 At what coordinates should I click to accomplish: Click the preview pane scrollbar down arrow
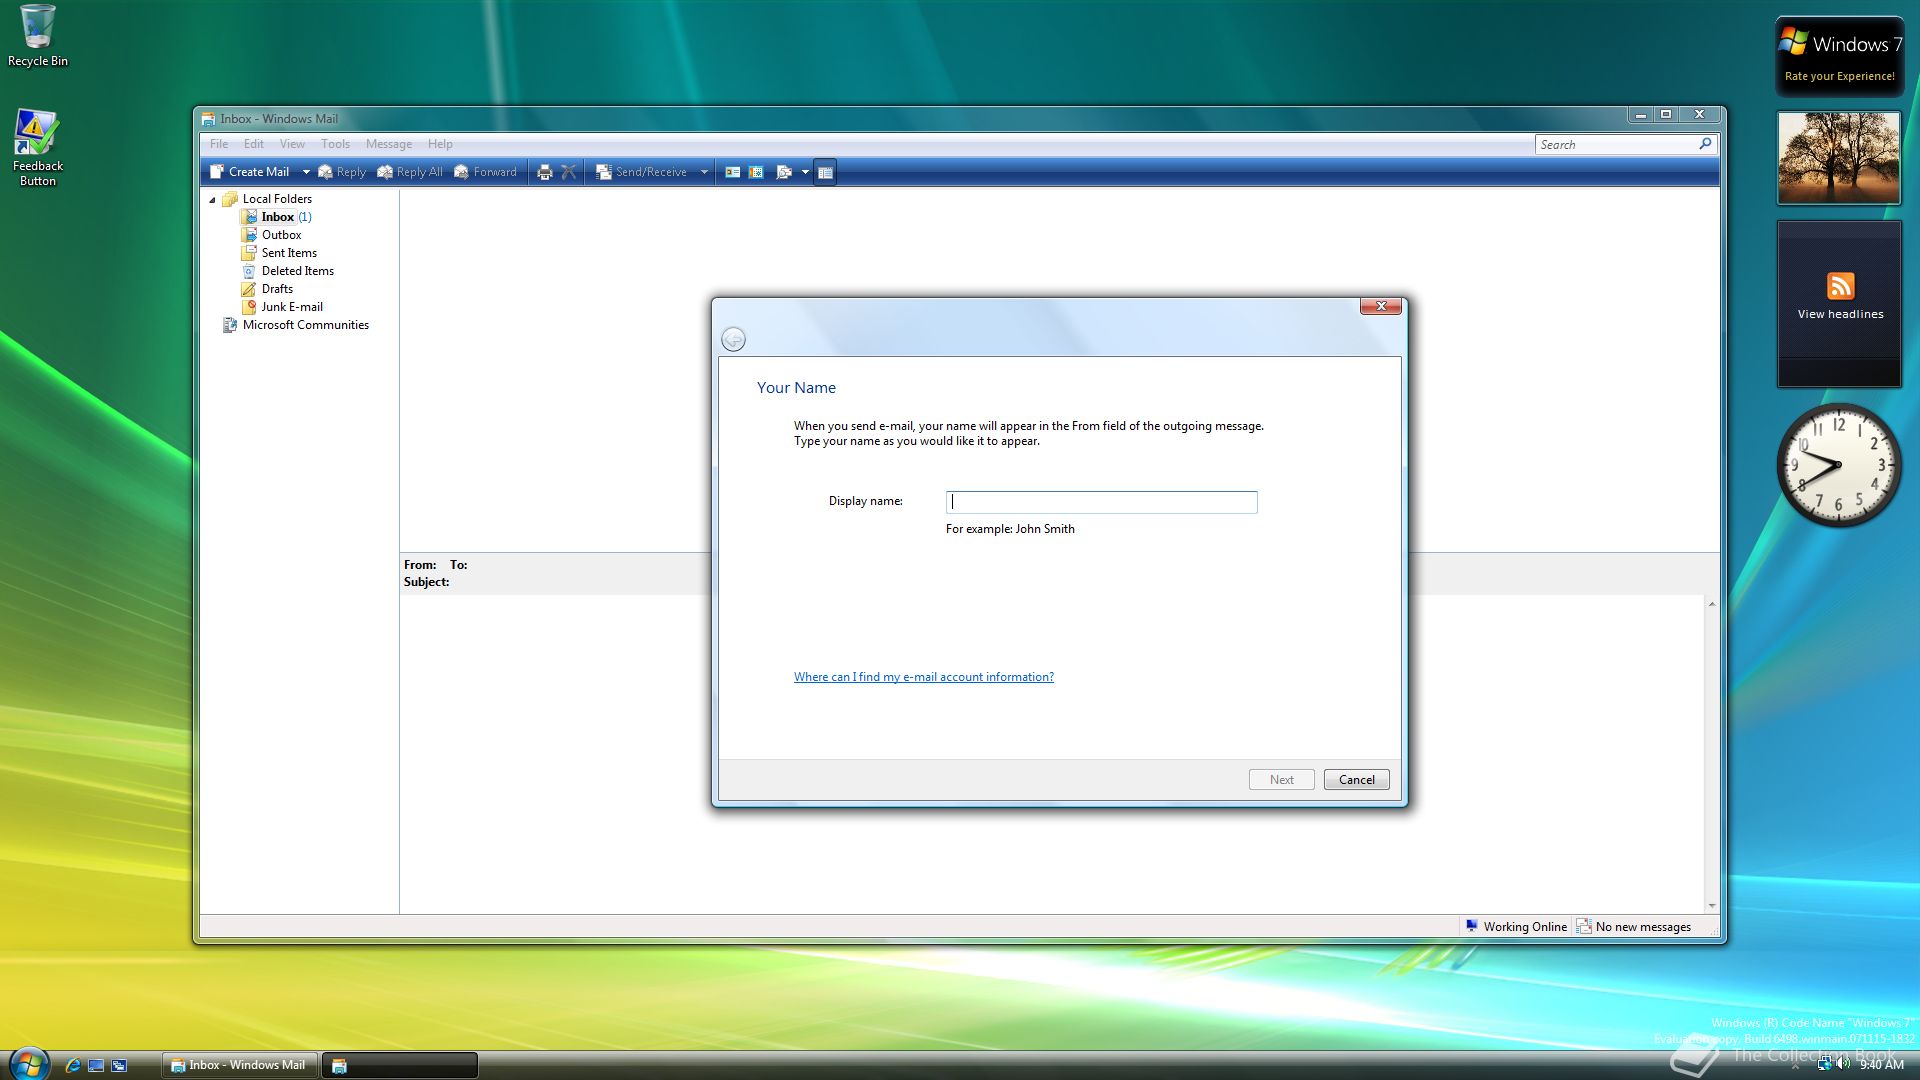(1712, 906)
